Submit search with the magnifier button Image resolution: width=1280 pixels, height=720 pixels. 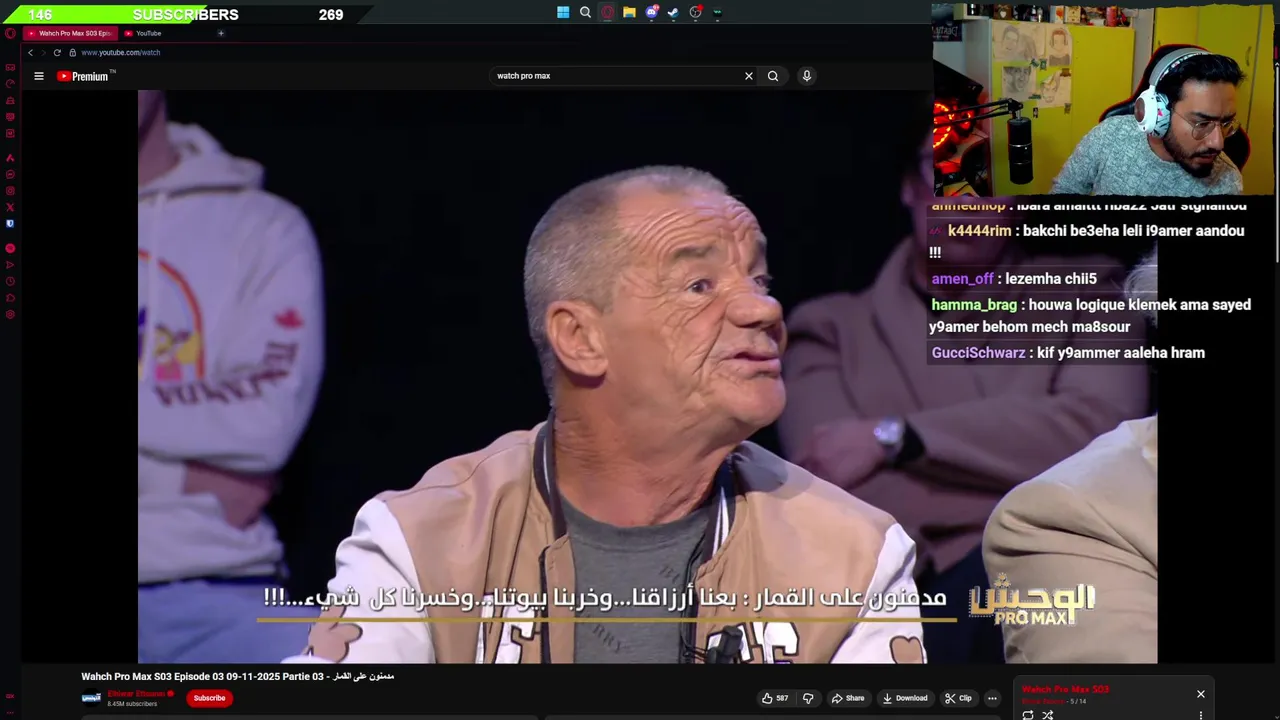[773, 76]
